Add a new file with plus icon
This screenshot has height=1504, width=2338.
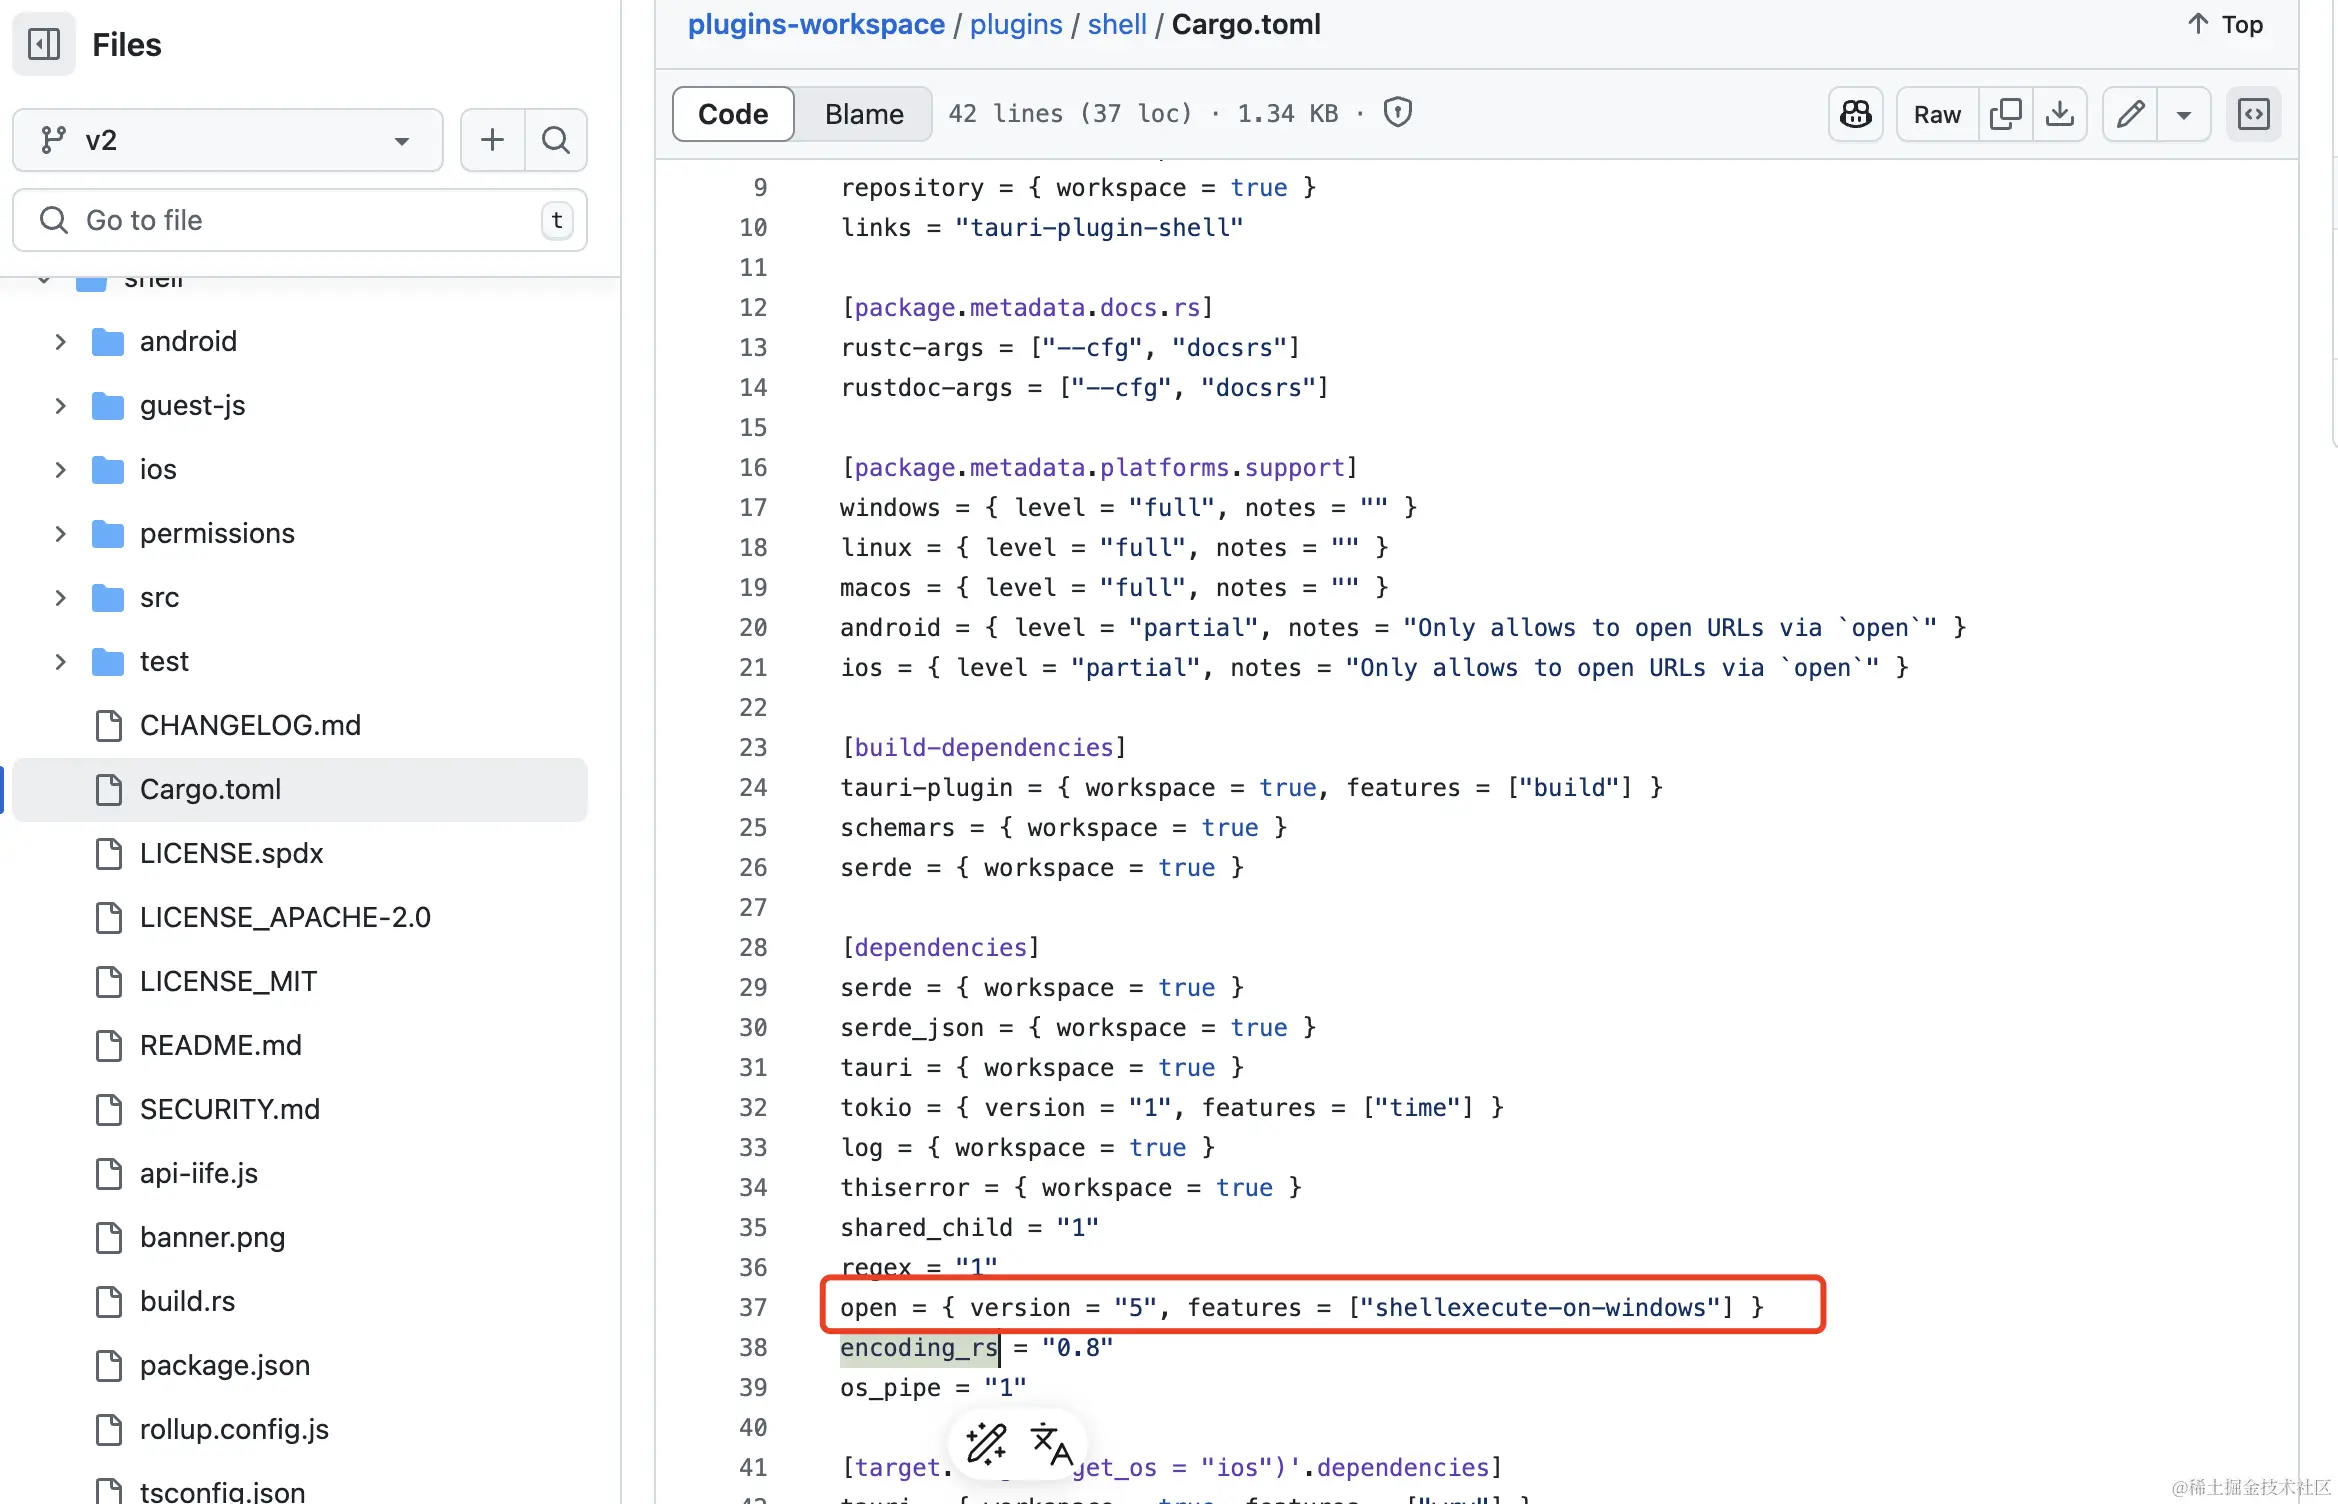492,140
